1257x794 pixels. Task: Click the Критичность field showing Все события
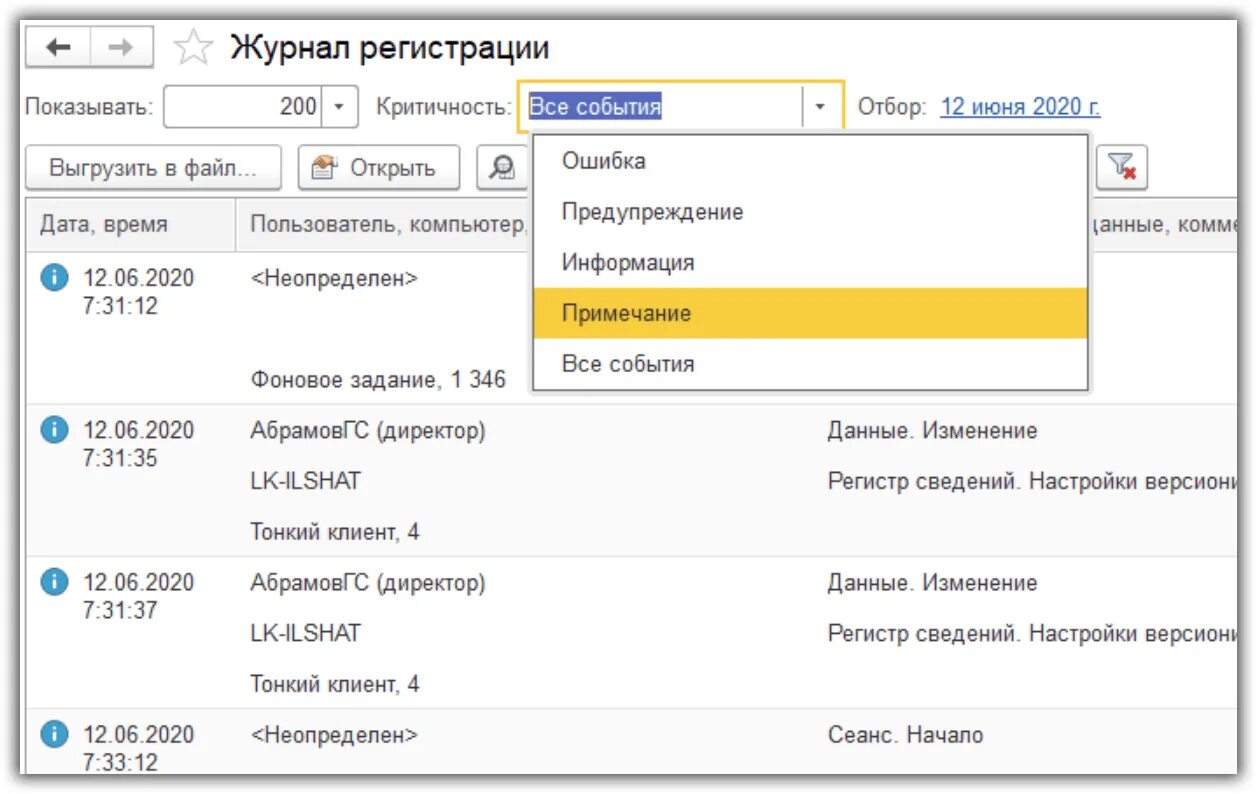pyautogui.click(x=661, y=106)
